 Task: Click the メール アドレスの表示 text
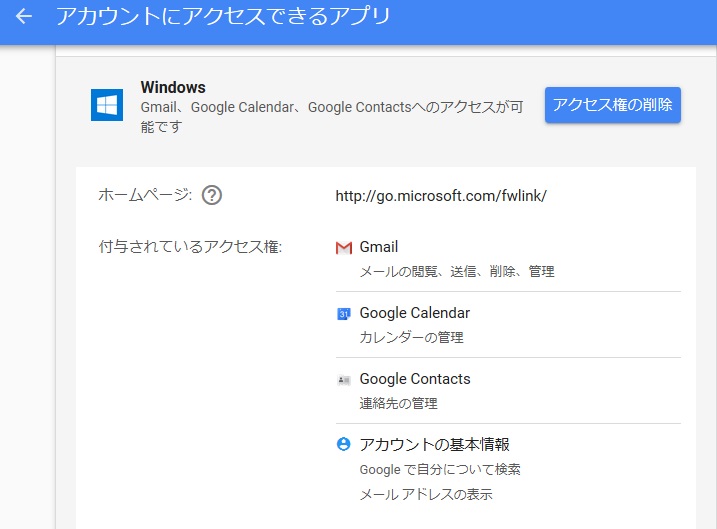[426, 494]
